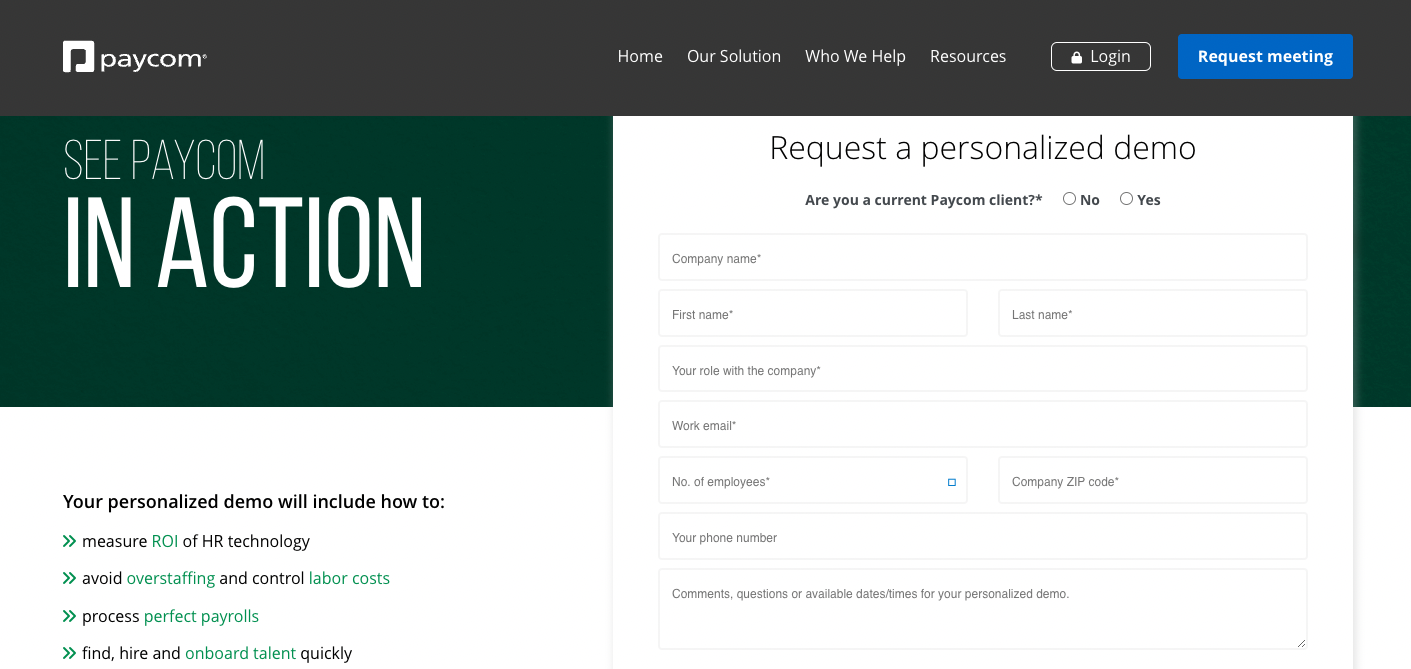Image resolution: width=1411 pixels, height=669 pixels.
Task: Click the Login button
Action: pyautogui.click(x=1100, y=56)
